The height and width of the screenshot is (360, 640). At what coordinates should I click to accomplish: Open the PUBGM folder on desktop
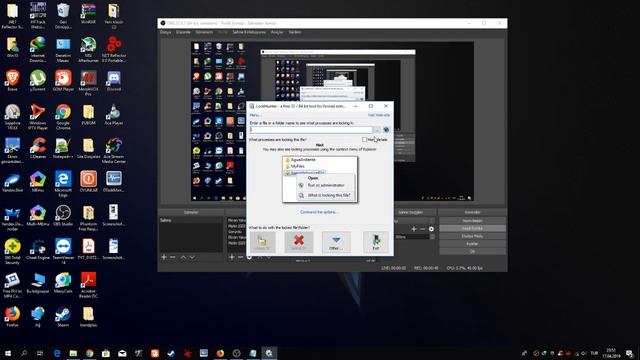[x=88, y=114]
